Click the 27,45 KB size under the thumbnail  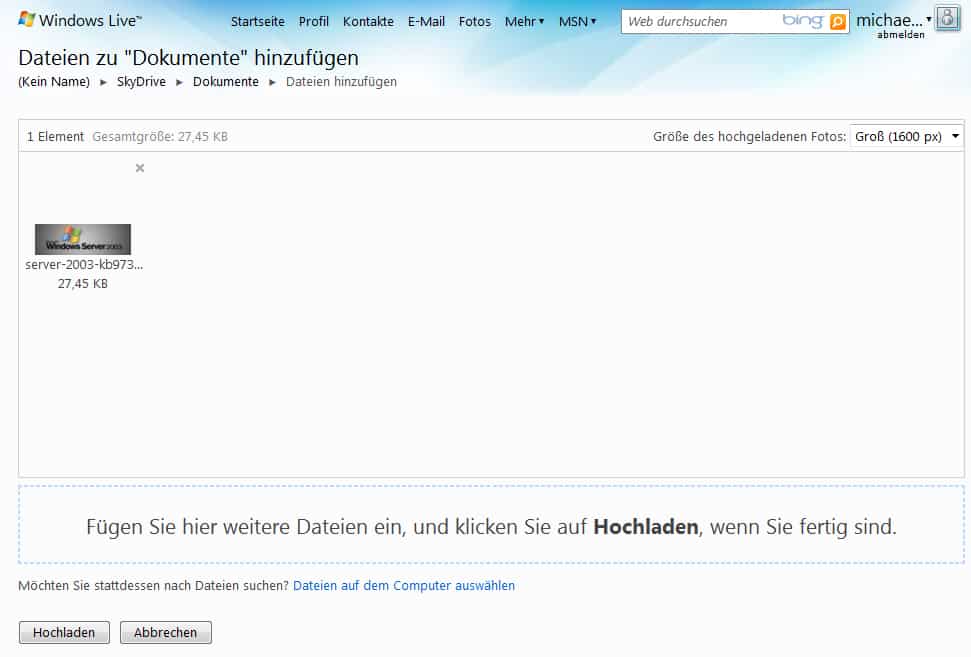82,284
